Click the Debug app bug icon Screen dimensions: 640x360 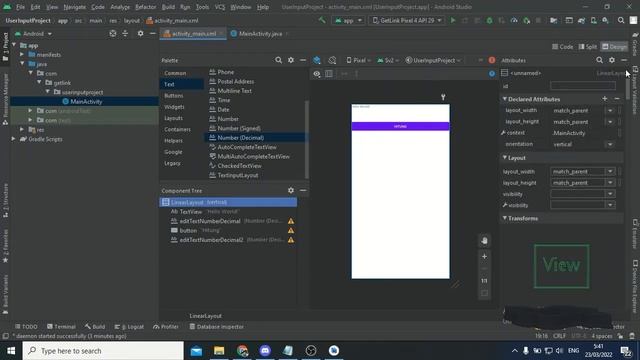(x=489, y=20)
